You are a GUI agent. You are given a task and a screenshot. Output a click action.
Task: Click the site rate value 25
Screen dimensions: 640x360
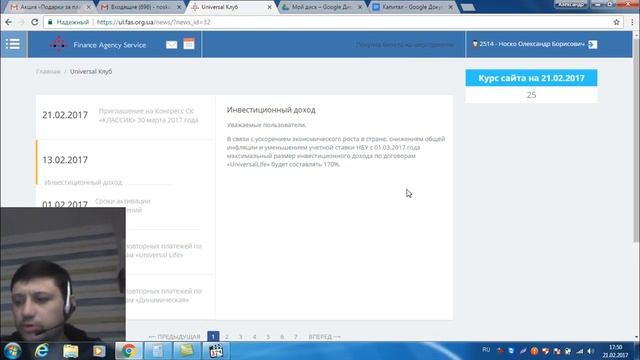coord(531,95)
